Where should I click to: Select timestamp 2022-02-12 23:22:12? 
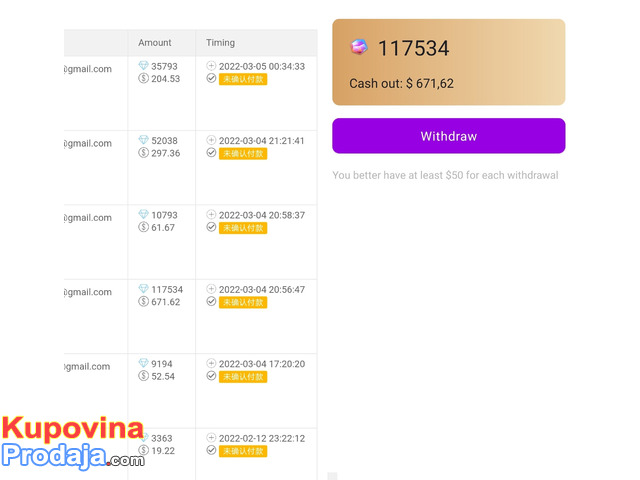pyautogui.click(x=262, y=438)
